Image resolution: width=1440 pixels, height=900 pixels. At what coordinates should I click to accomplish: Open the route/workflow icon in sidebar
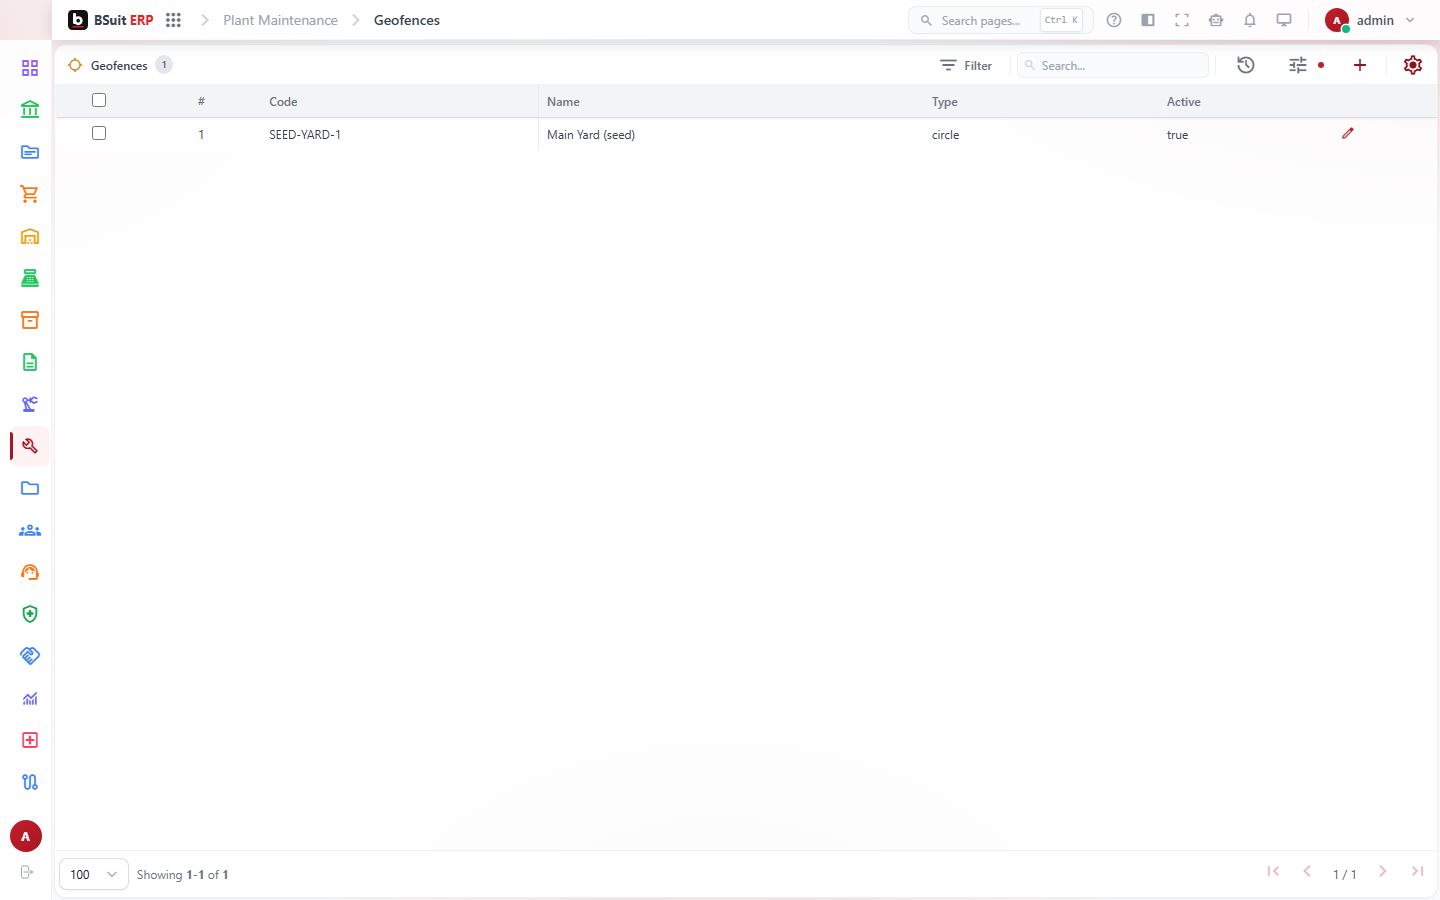(30, 782)
